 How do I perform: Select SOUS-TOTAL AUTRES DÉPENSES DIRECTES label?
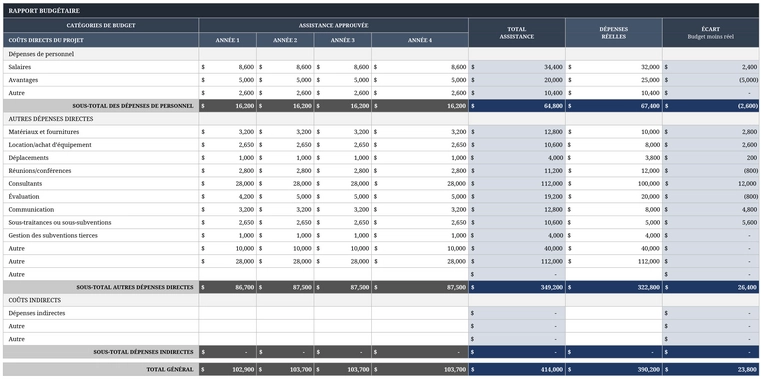[101, 287]
